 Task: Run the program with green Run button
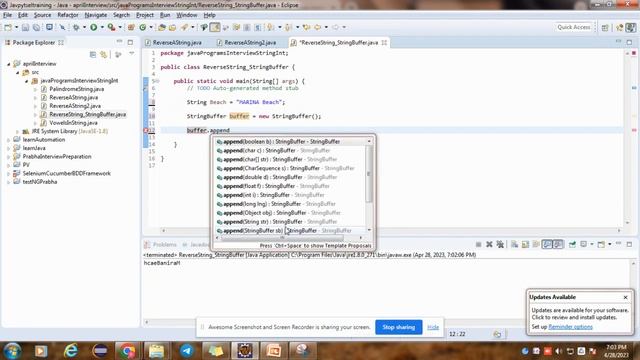tap(93, 27)
